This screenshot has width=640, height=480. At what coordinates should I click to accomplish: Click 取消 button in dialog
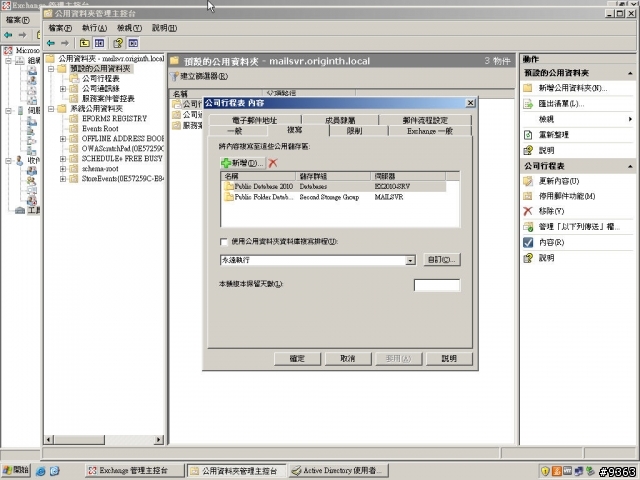348,358
